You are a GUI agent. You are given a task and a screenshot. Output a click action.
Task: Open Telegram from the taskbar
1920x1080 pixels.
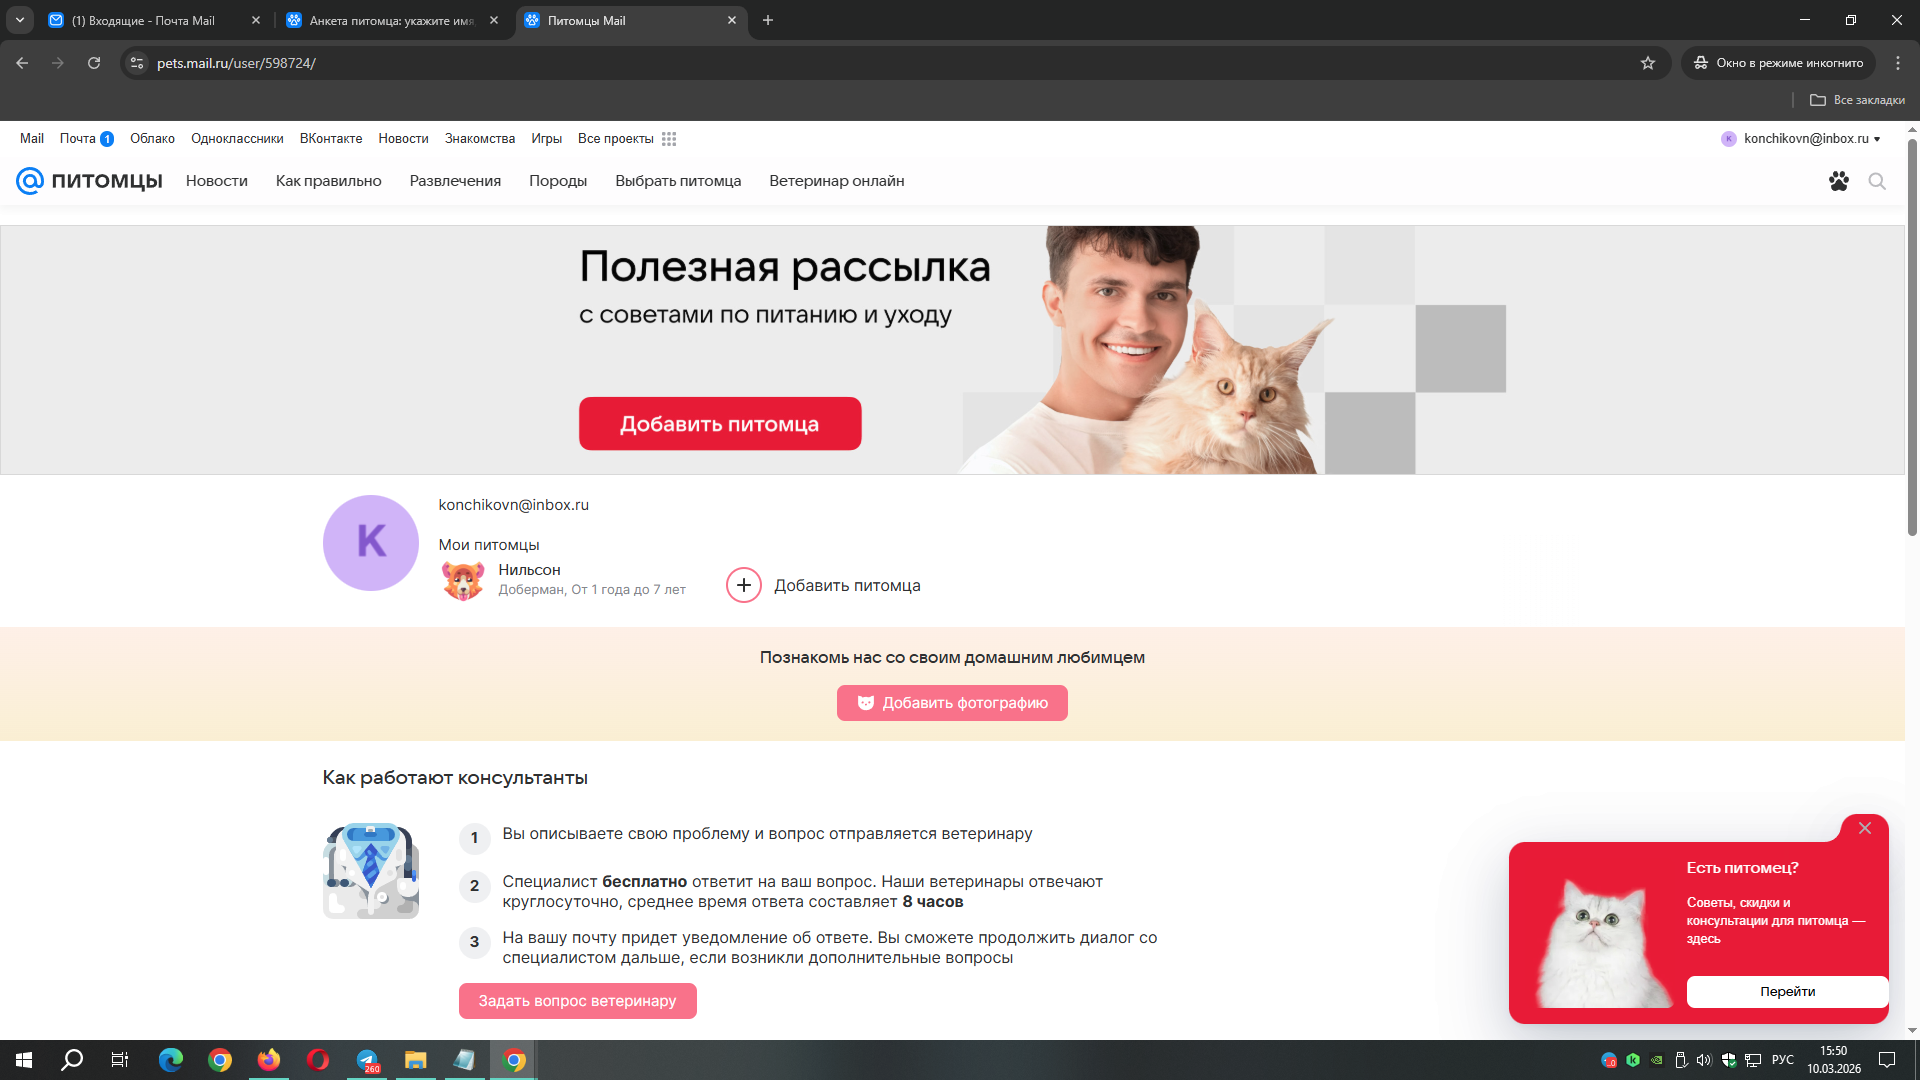(x=367, y=1060)
